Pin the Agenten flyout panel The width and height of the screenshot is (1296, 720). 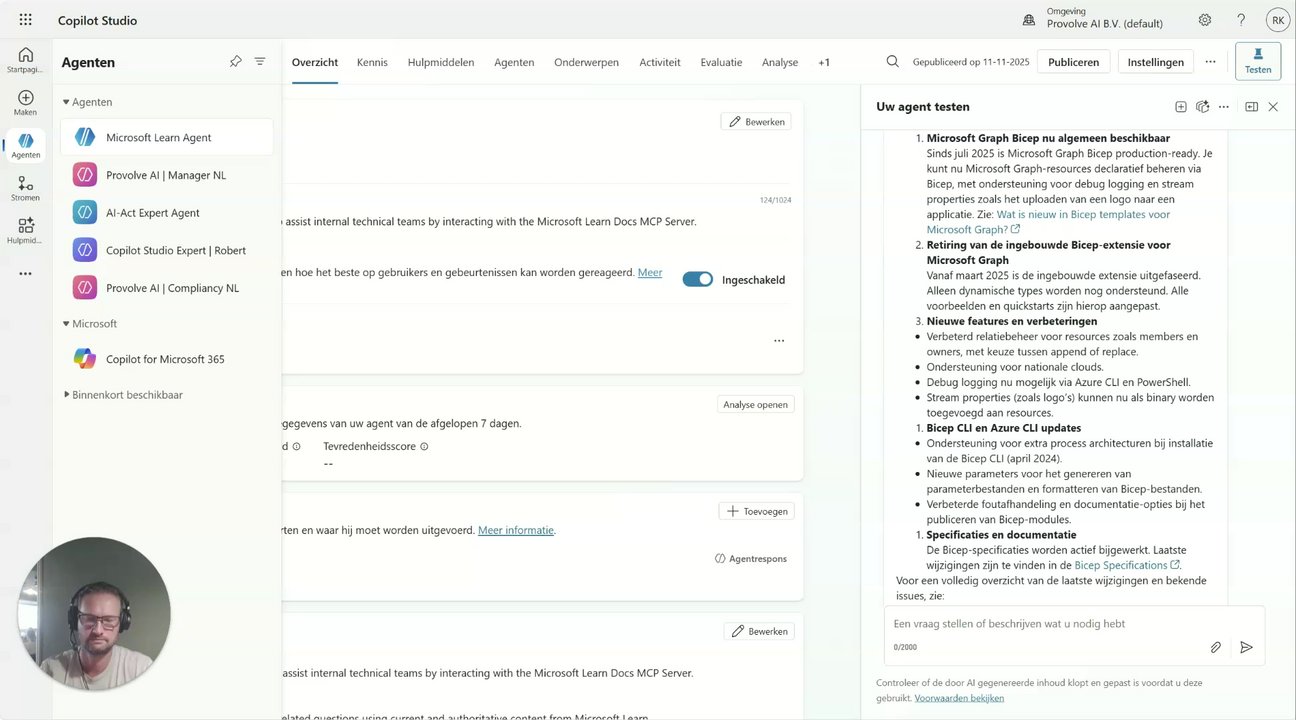(235, 62)
